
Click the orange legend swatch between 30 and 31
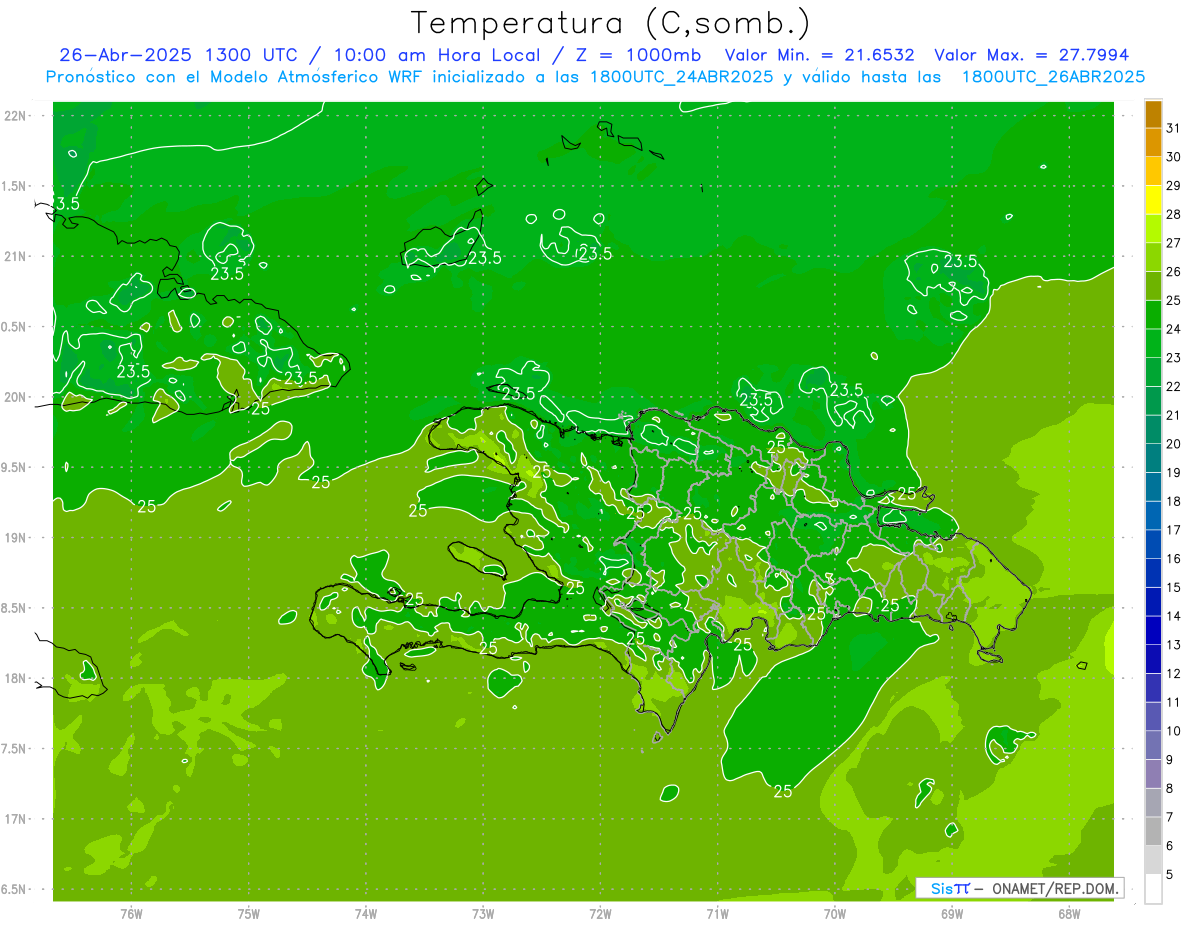[1153, 143]
